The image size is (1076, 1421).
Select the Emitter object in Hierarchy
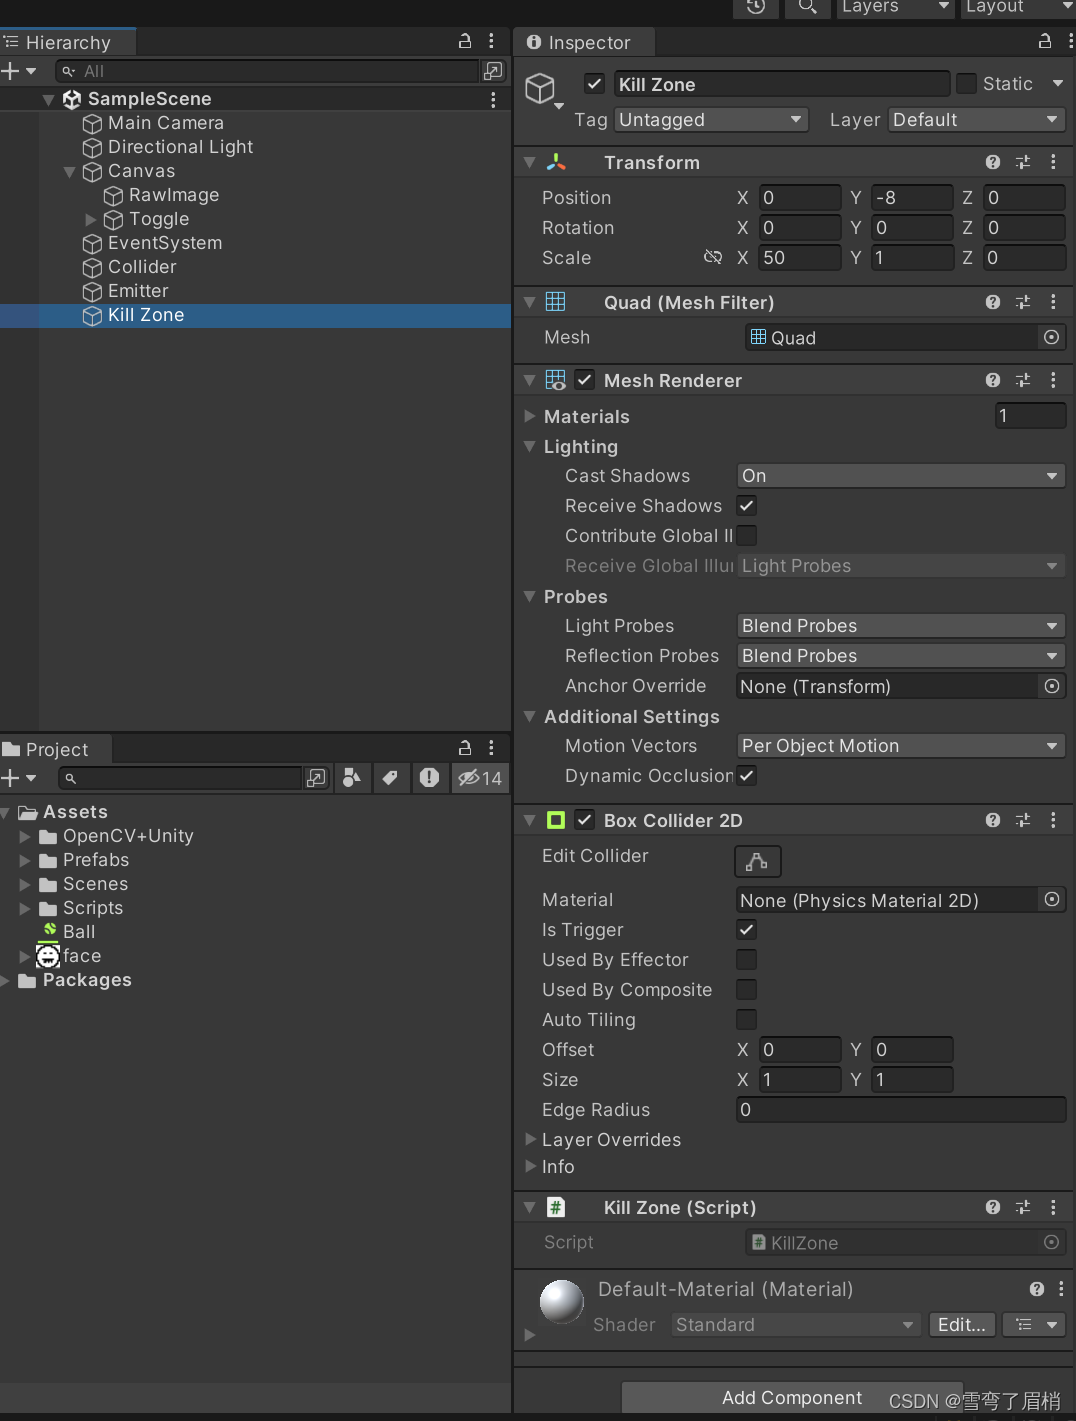[138, 291]
